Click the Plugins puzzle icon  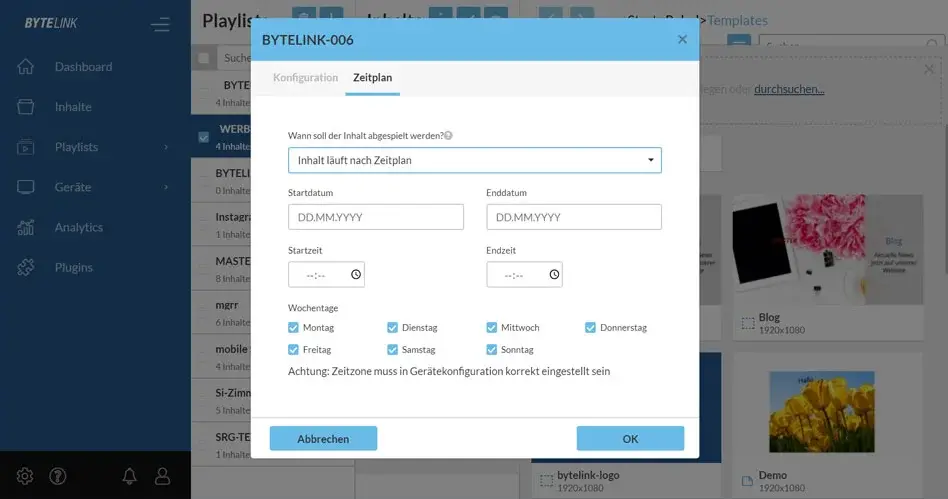(25, 267)
